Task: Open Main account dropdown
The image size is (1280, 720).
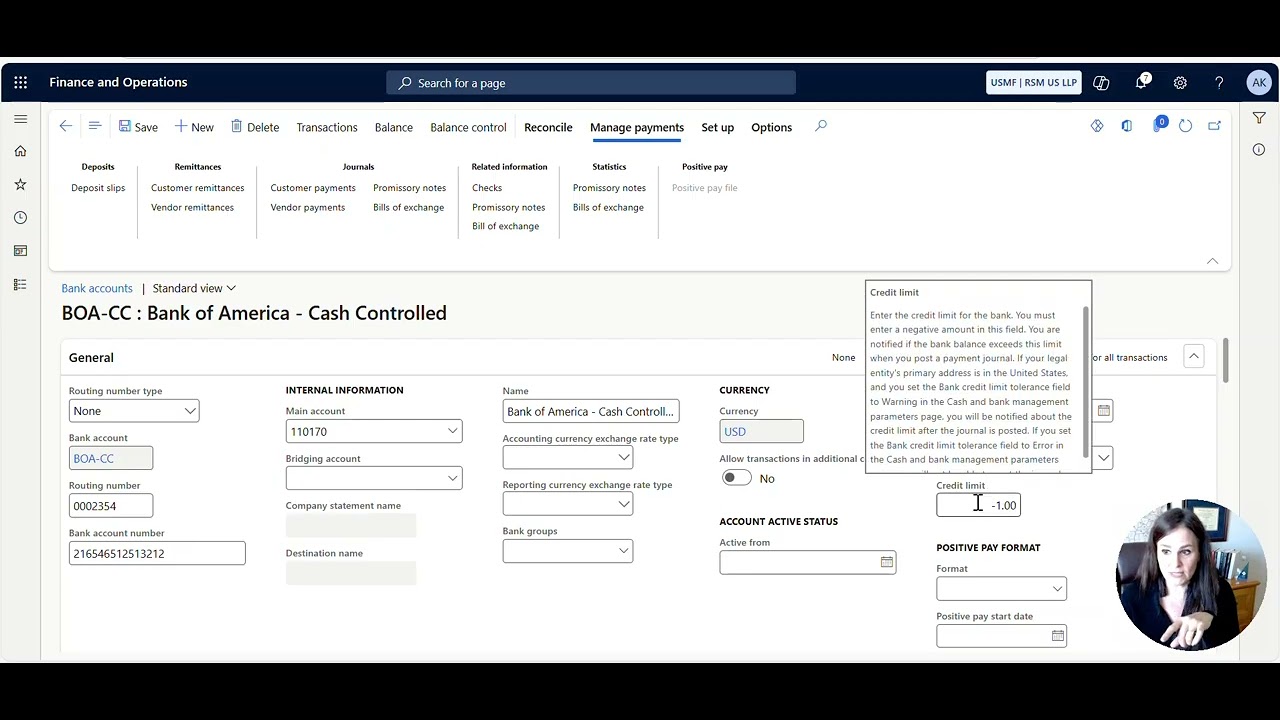Action: coord(452,431)
